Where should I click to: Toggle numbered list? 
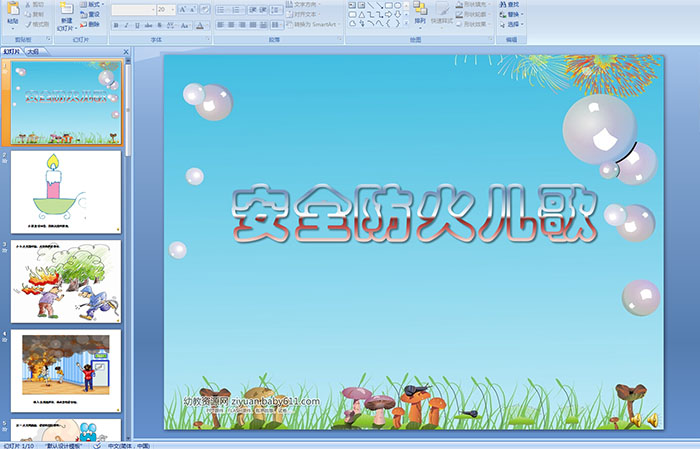click(237, 10)
